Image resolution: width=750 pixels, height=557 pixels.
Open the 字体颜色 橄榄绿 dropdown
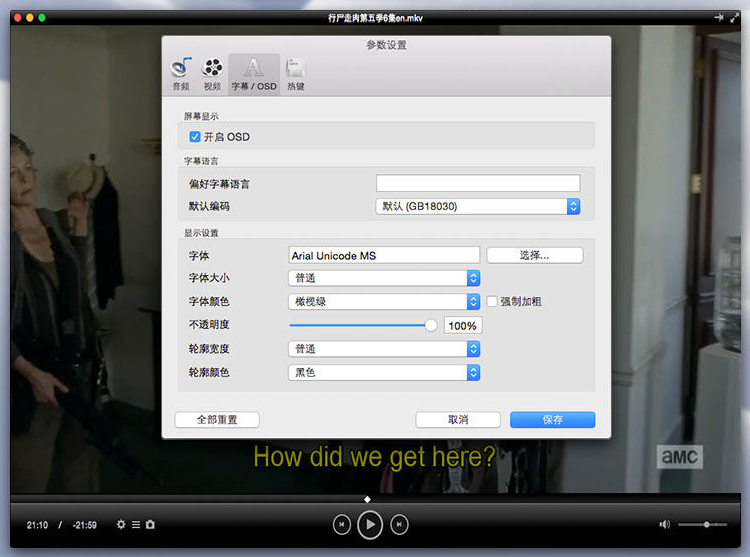(384, 302)
